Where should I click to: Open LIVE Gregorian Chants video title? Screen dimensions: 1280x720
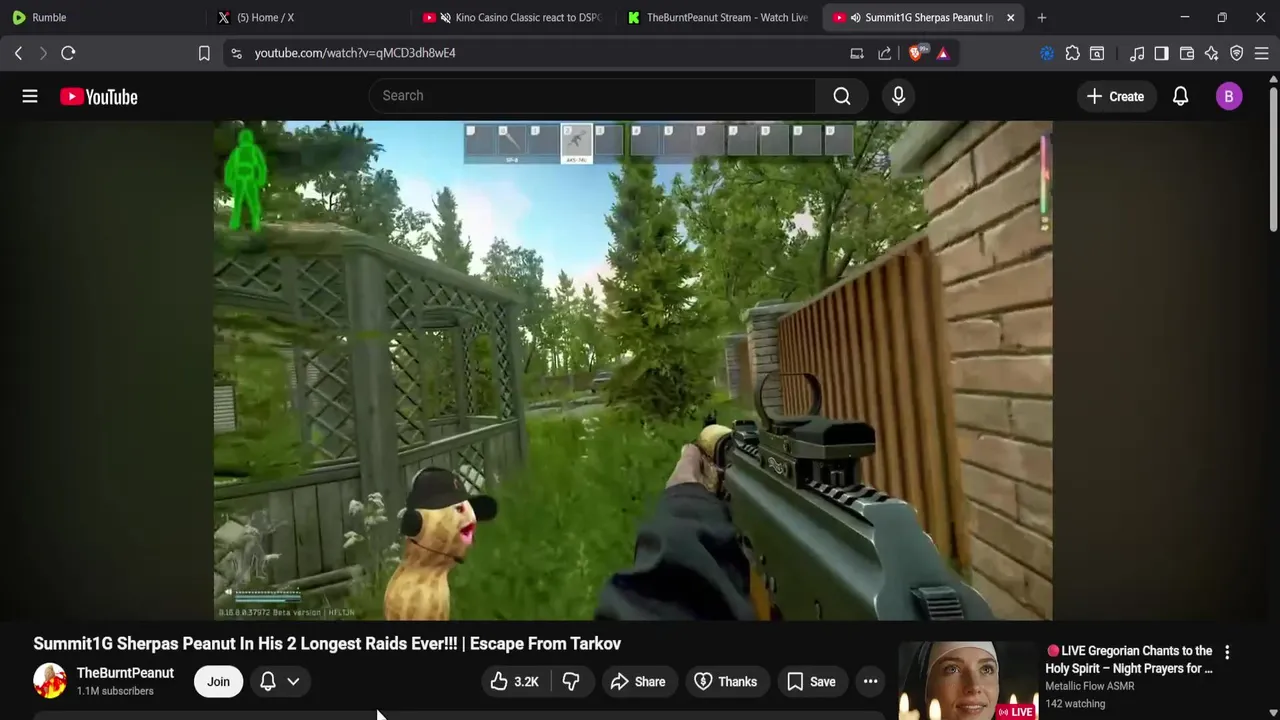1129,660
